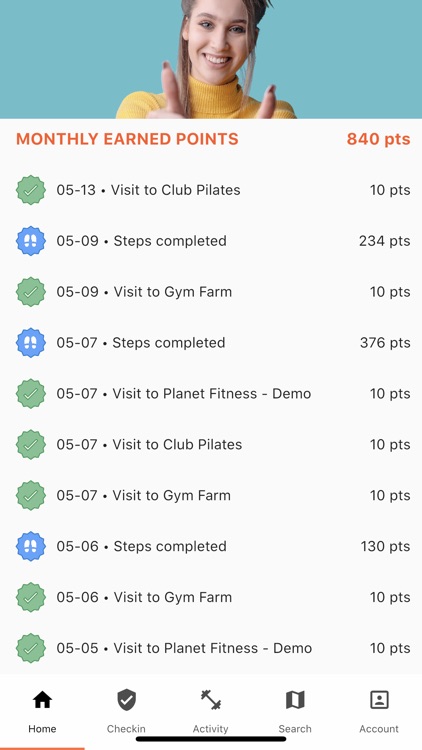
Task: Open the Activity dumbbell icon
Action: tap(211, 700)
